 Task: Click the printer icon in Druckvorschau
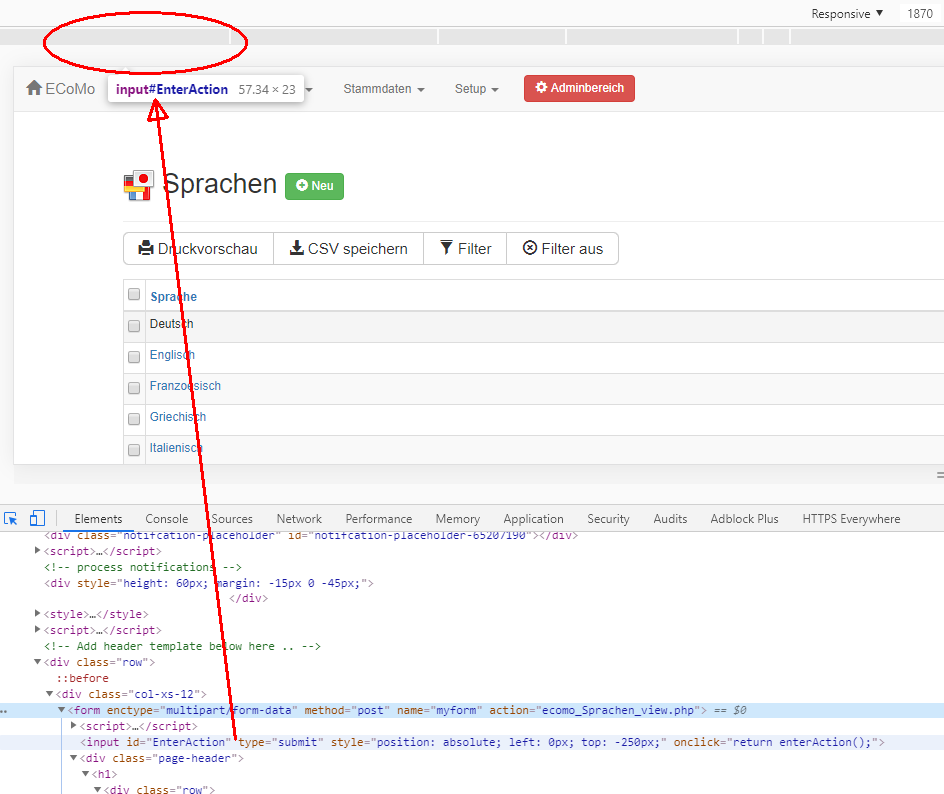[x=146, y=248]
